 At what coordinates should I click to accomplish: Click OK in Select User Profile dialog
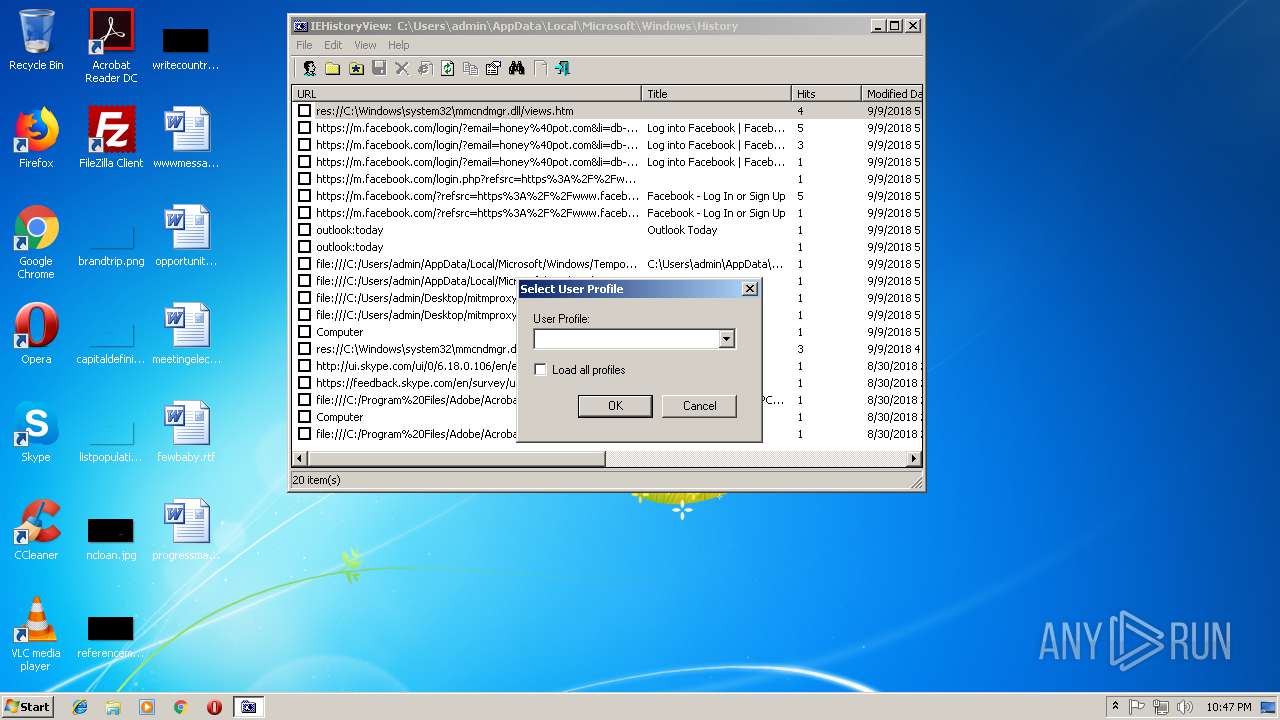pyautogui.click(x=615, y=406)
